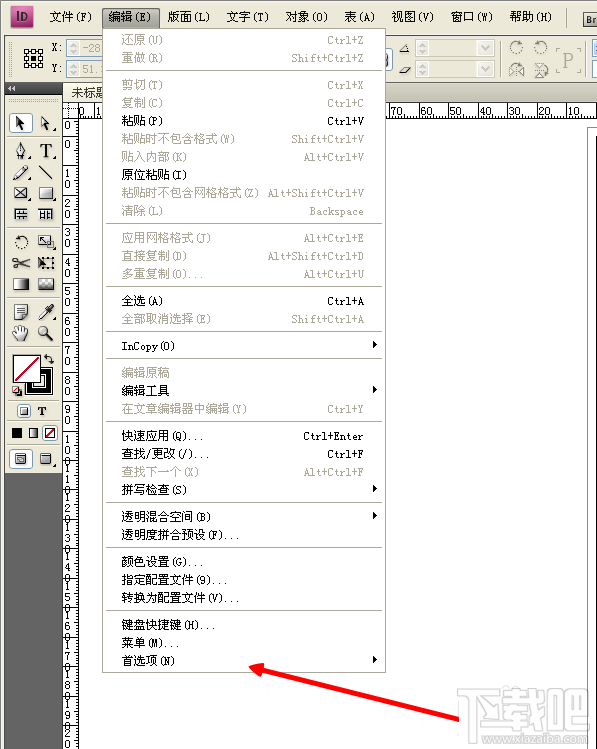Open the shear angle dropdown

click(x=485, y=70)
